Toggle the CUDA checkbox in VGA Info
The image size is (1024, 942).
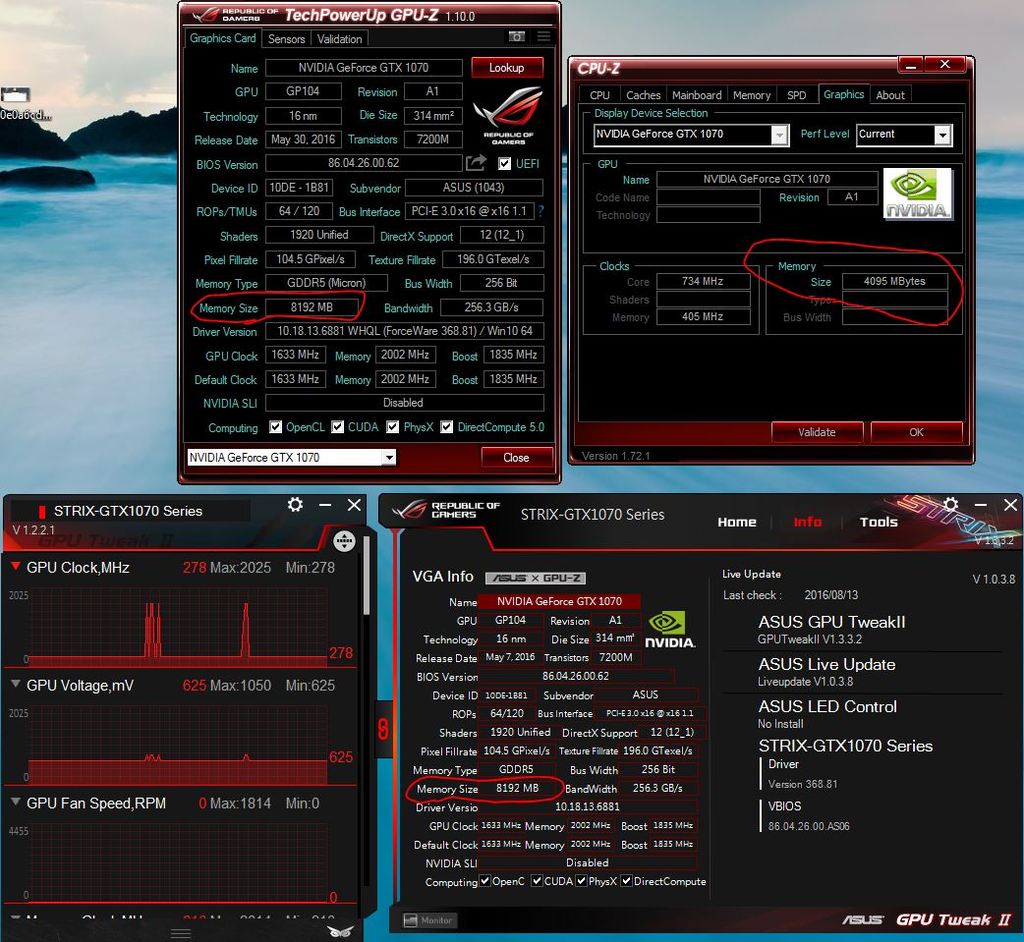pos(537,881)
